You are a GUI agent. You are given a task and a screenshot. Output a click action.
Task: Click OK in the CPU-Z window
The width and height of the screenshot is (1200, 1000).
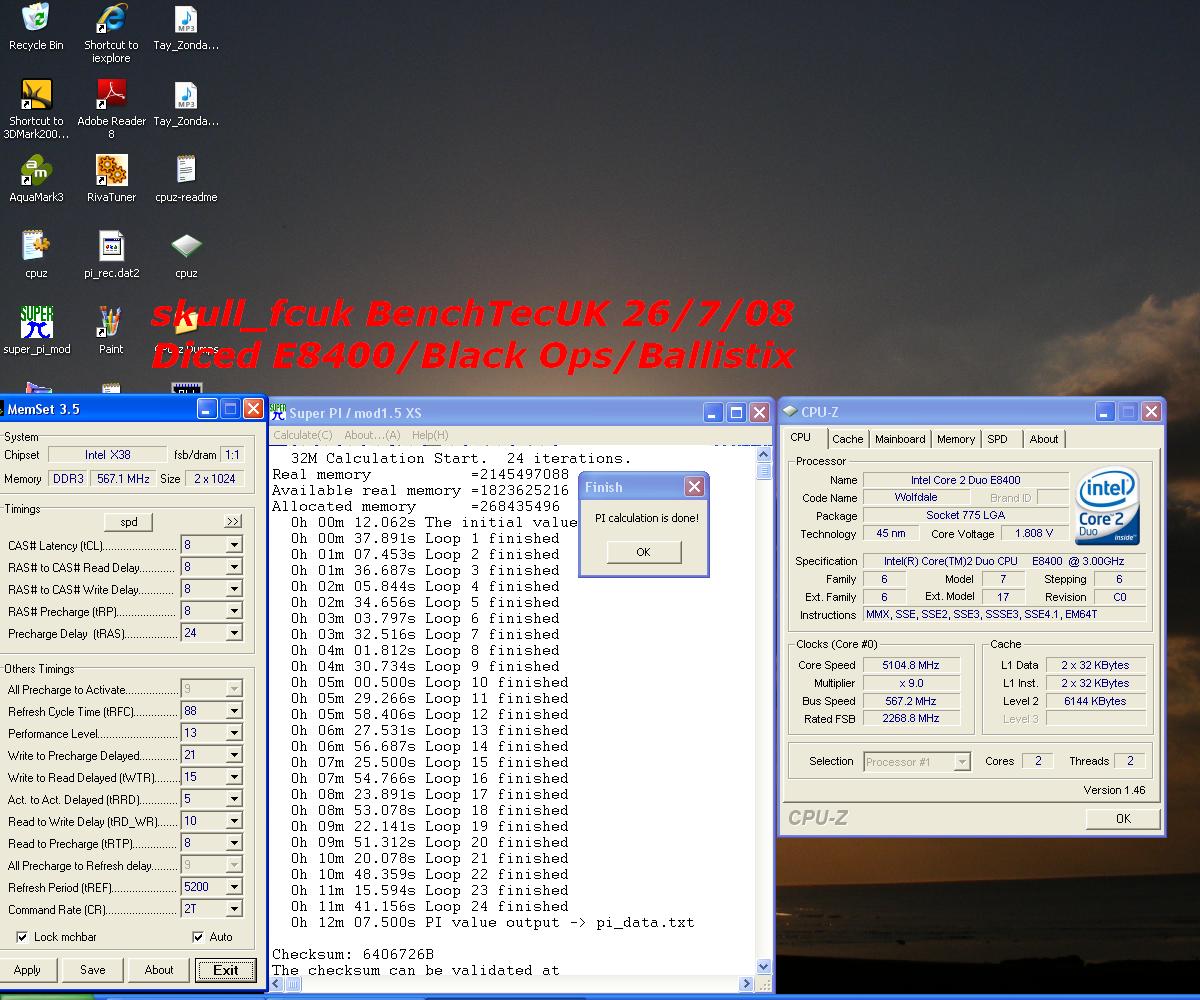point(1123,818)
